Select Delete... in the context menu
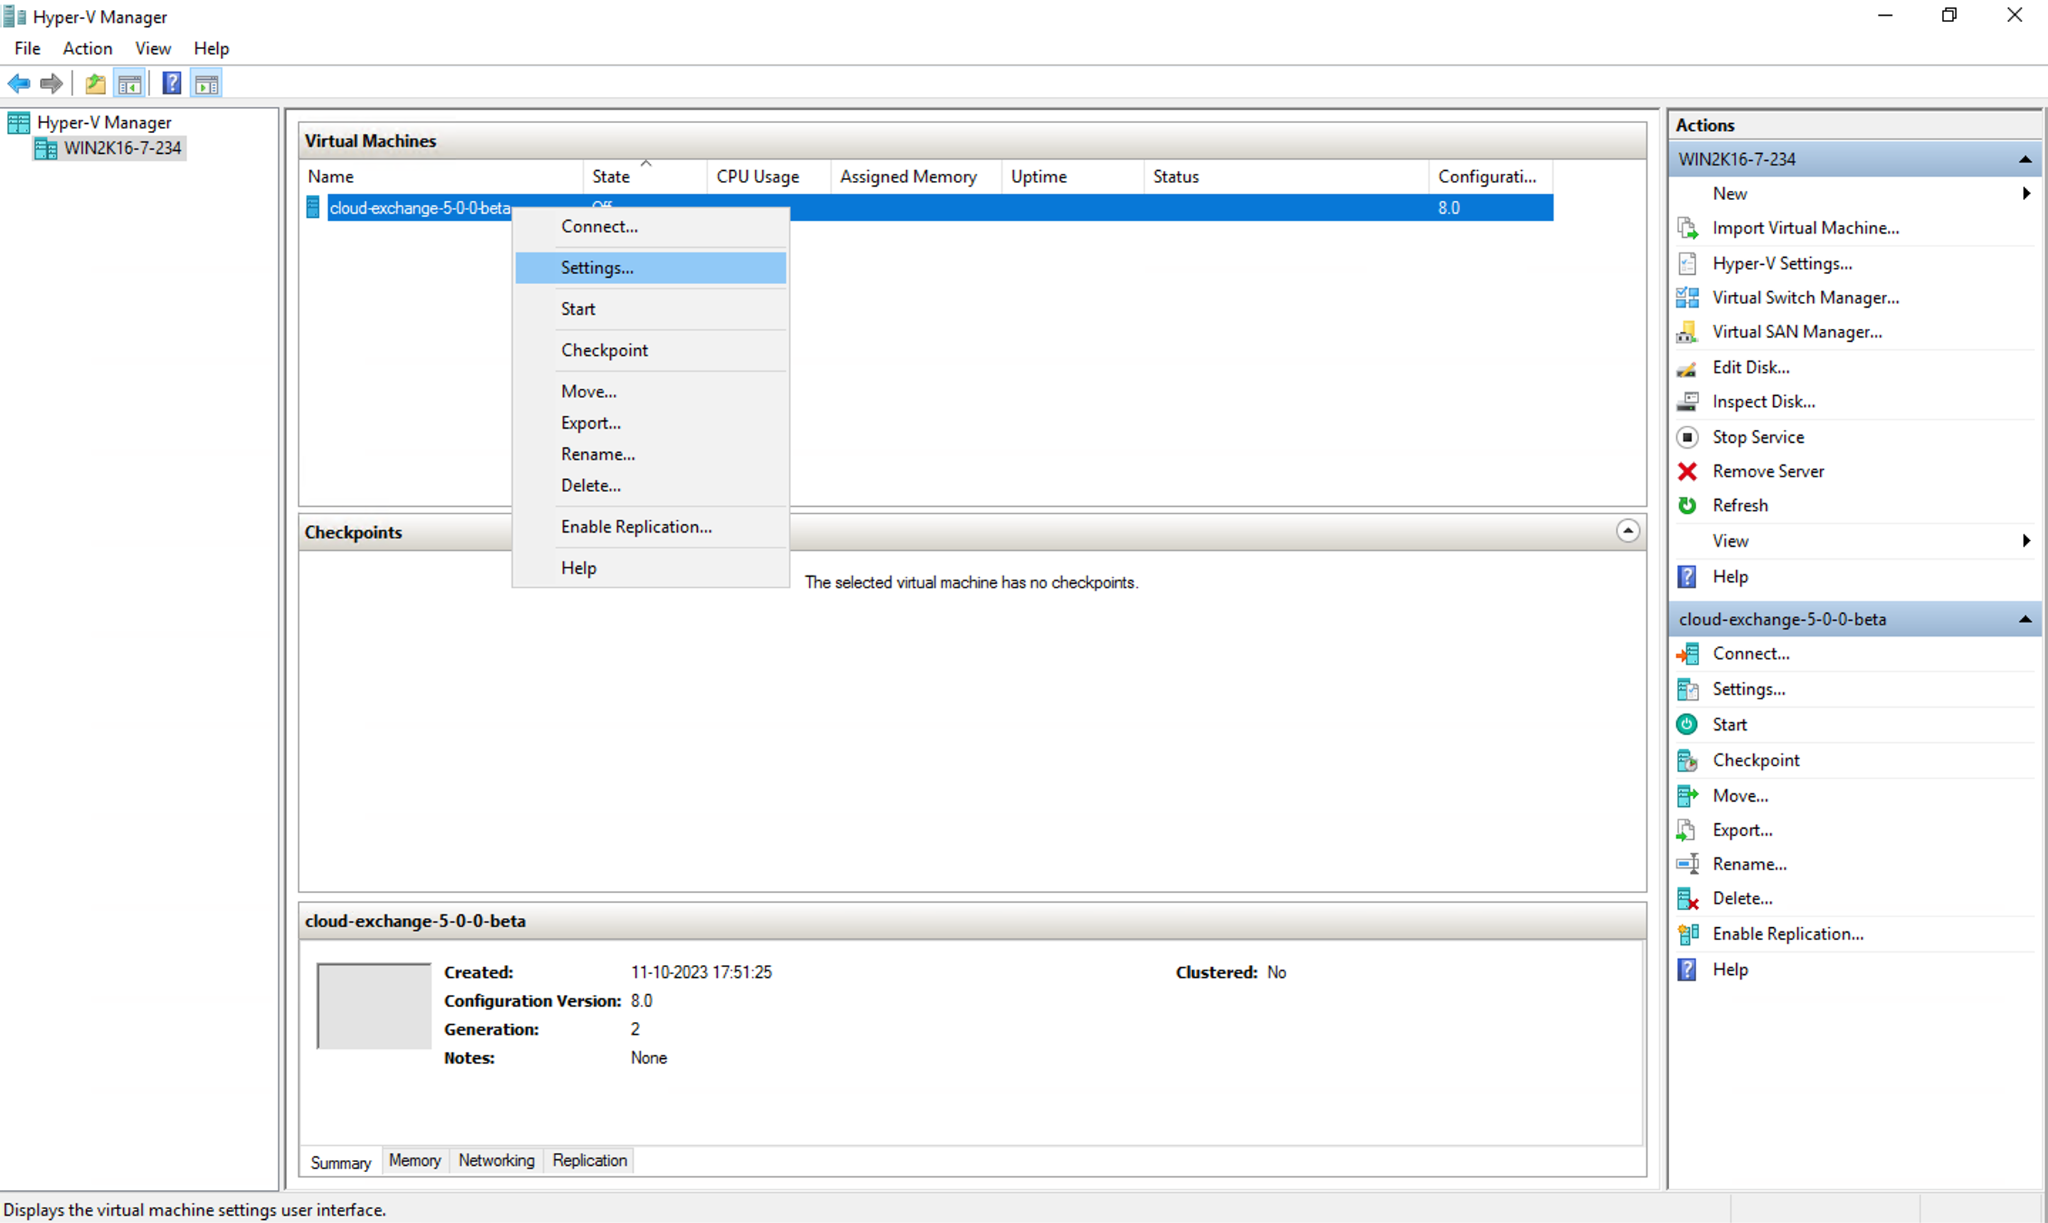 pyautogui.click(x=650, y=485)
